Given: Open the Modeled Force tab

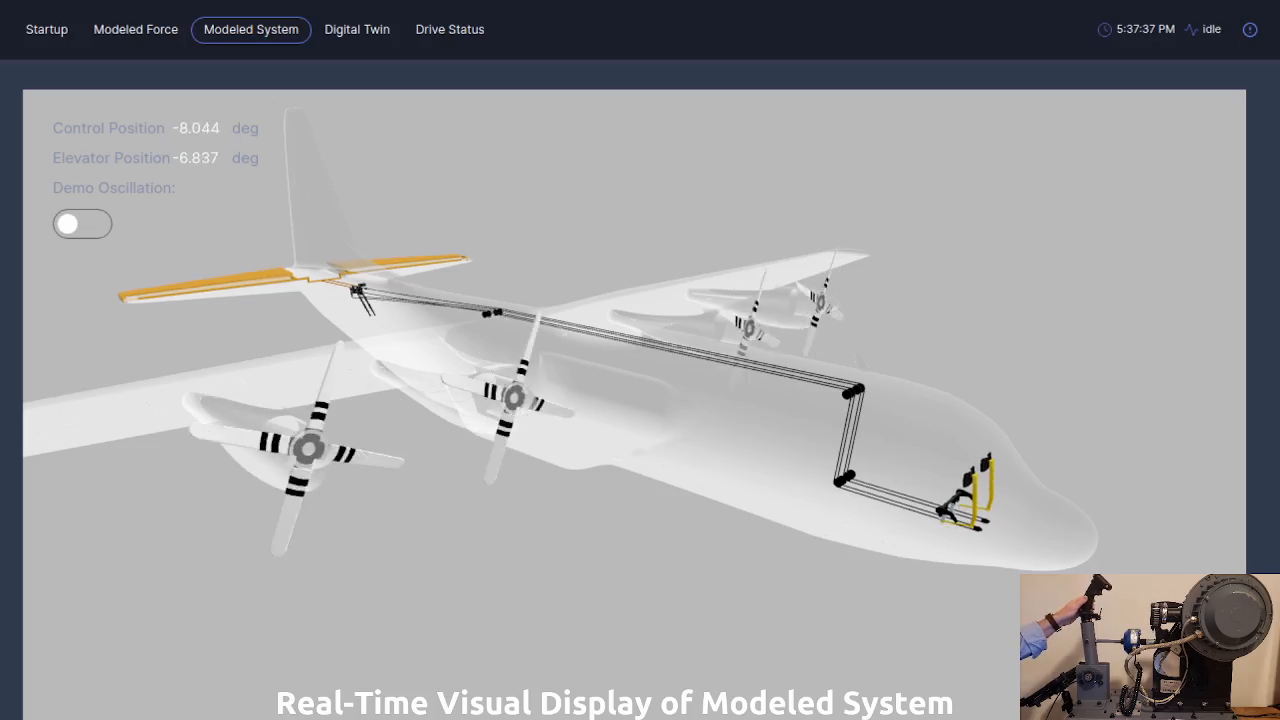Looking at the screenshot, I should (136, 30).
